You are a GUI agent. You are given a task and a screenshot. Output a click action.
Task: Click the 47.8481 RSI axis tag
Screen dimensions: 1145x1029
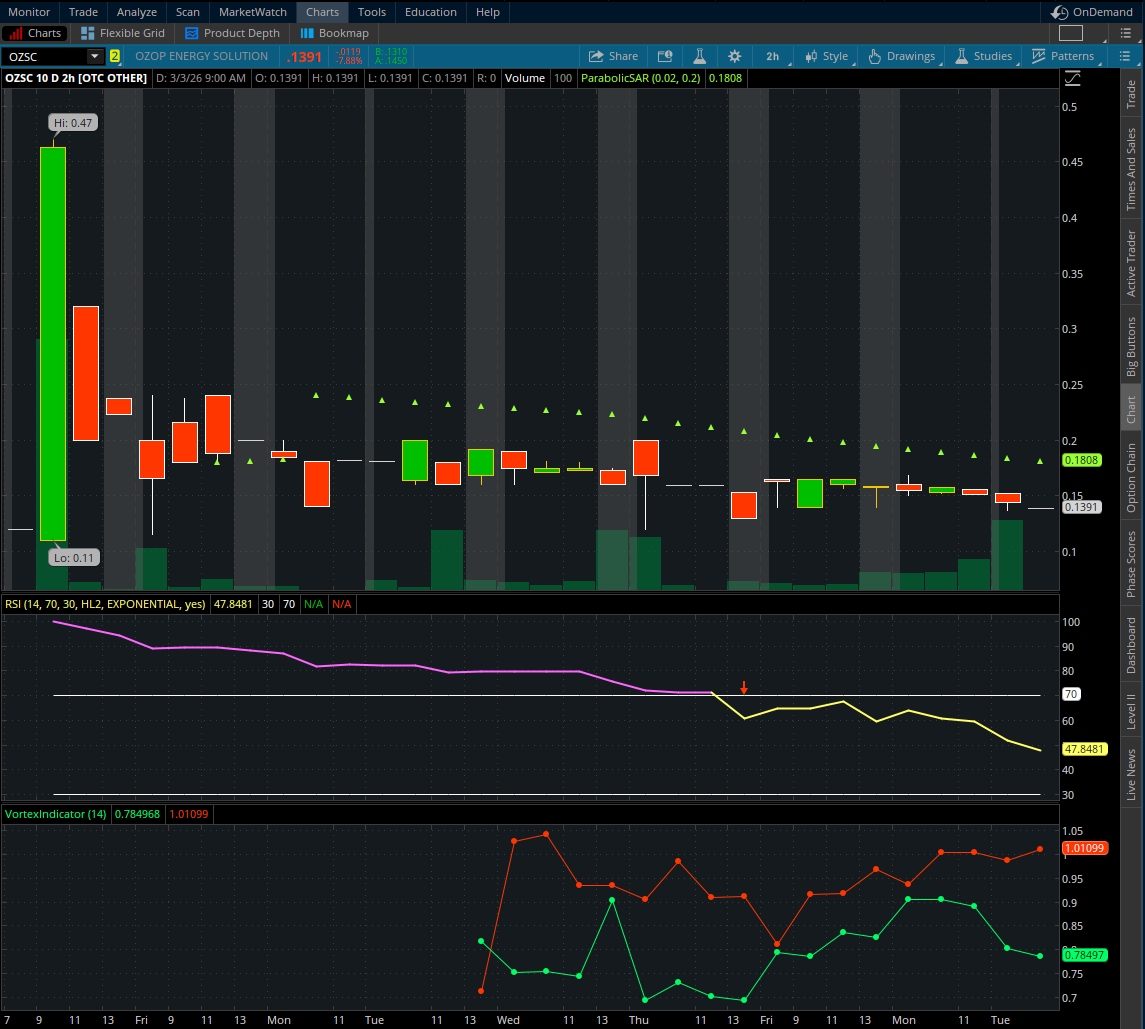click(x=1084, y=749)
